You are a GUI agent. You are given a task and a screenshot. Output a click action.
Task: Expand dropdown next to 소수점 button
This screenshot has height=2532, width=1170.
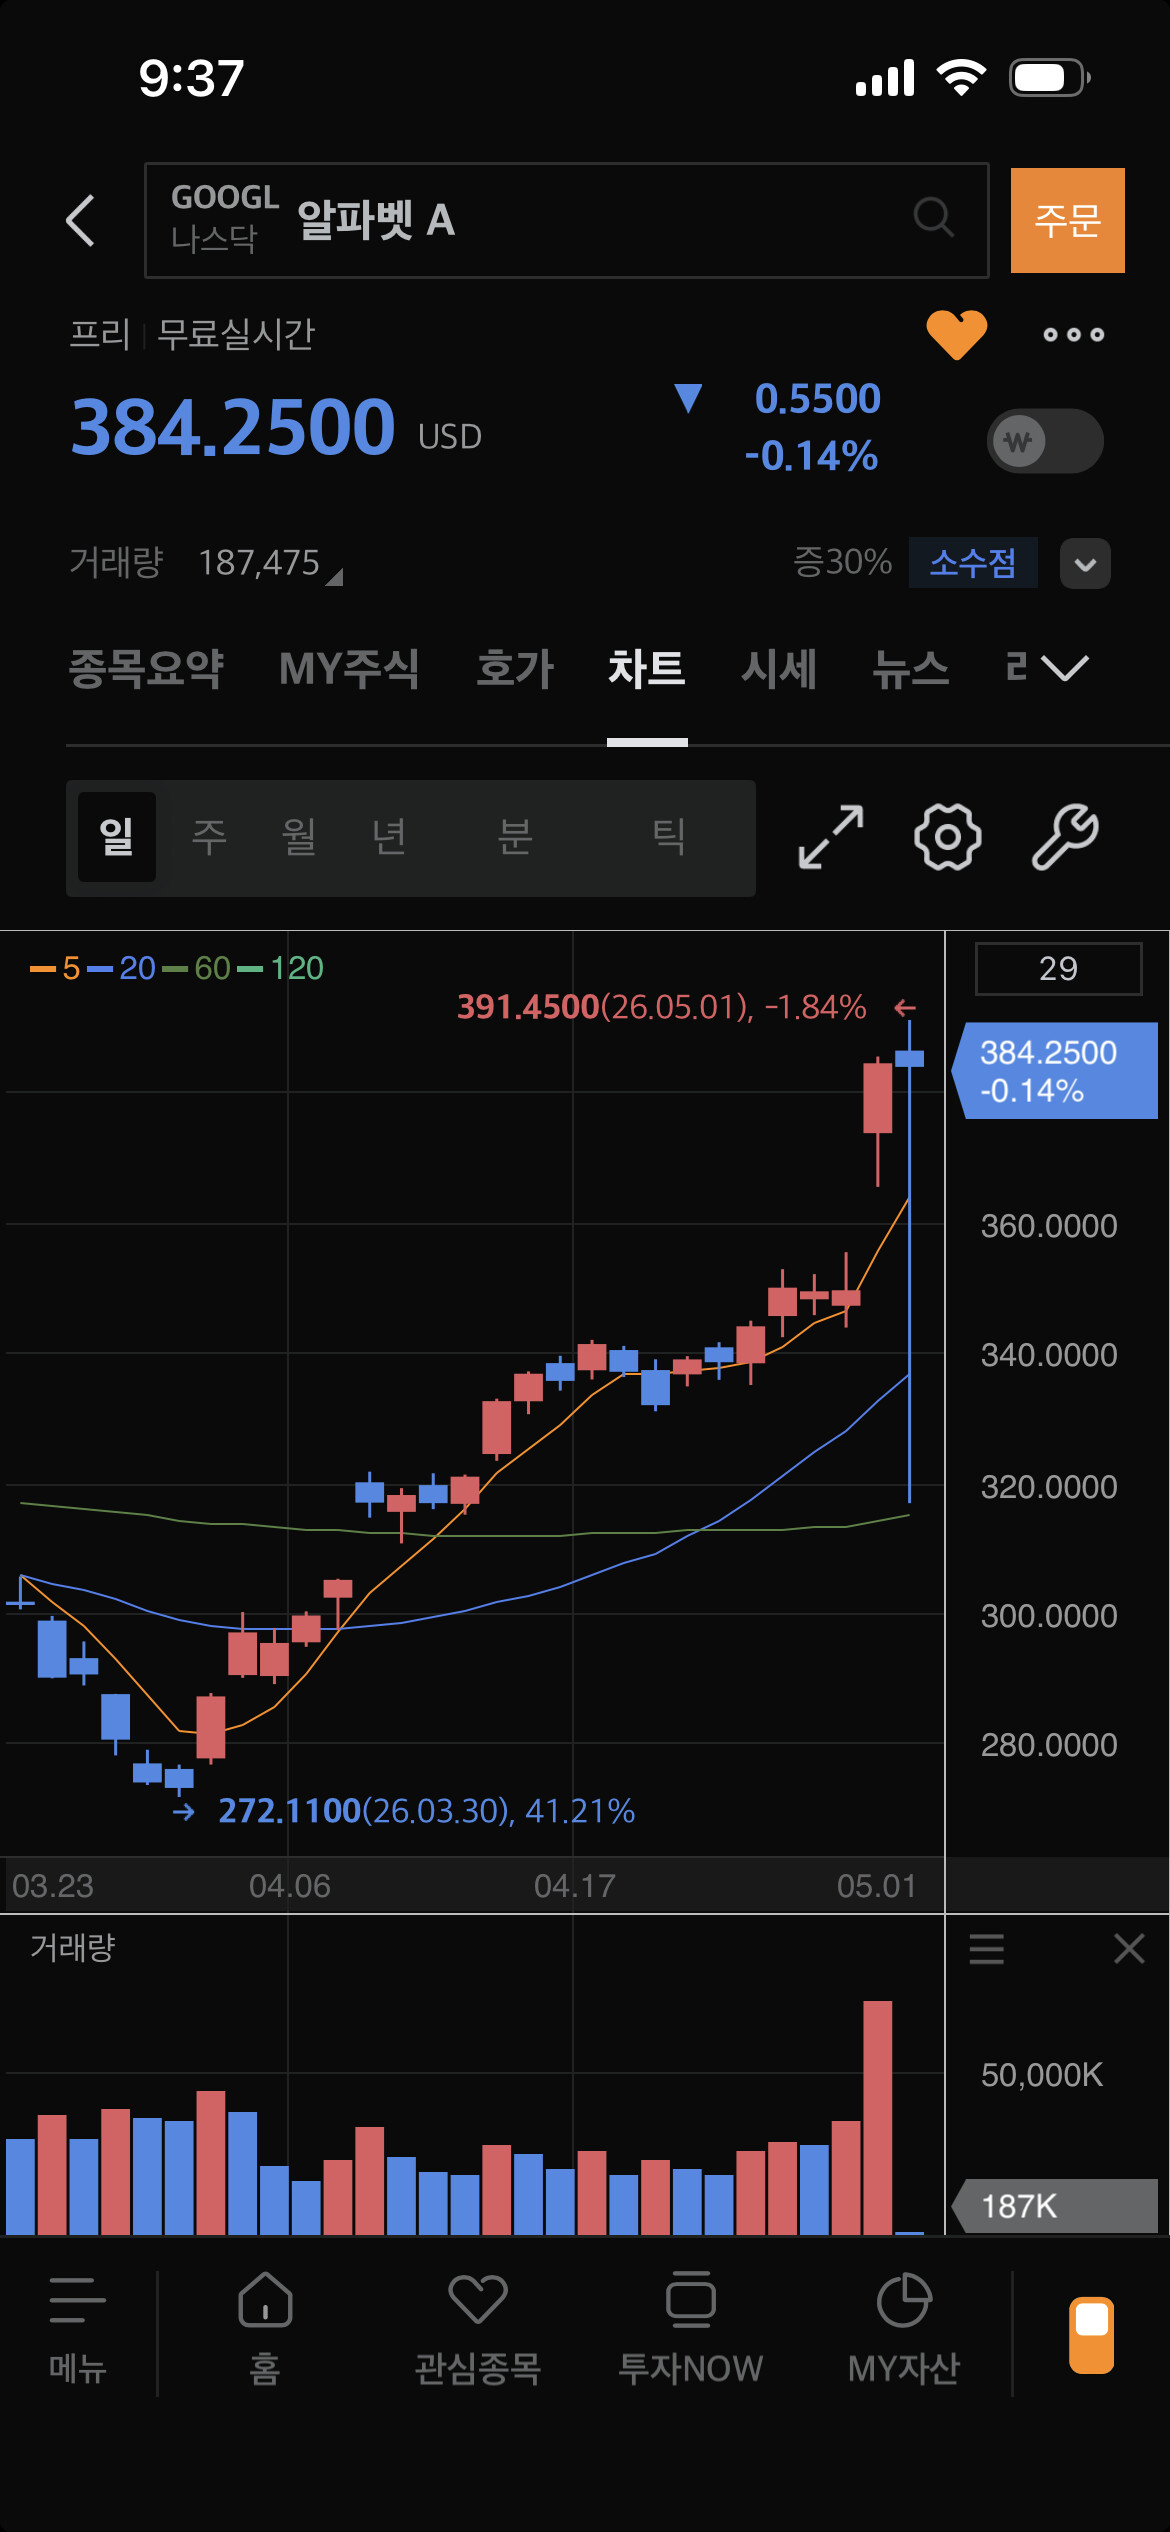coord(1085,564)
